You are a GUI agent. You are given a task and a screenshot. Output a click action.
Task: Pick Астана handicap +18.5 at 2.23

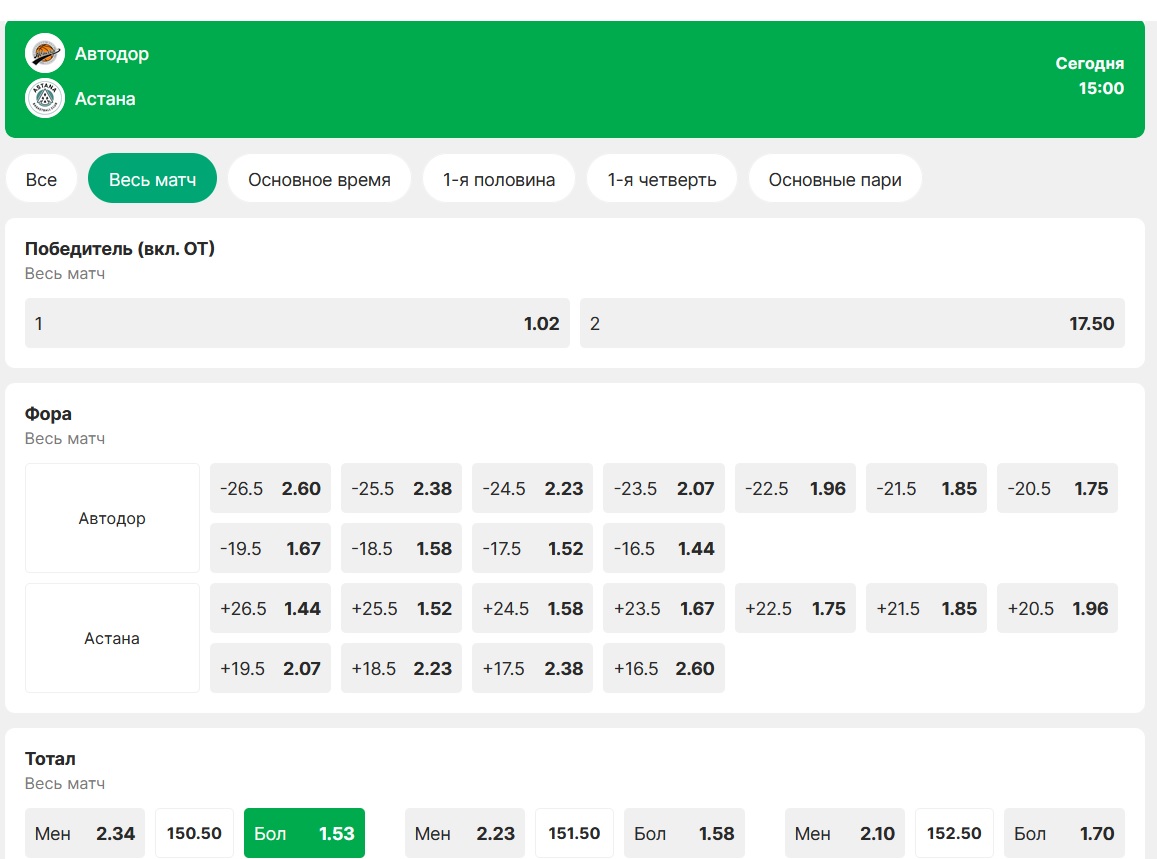pyautogui.click(x=401, y=668)
